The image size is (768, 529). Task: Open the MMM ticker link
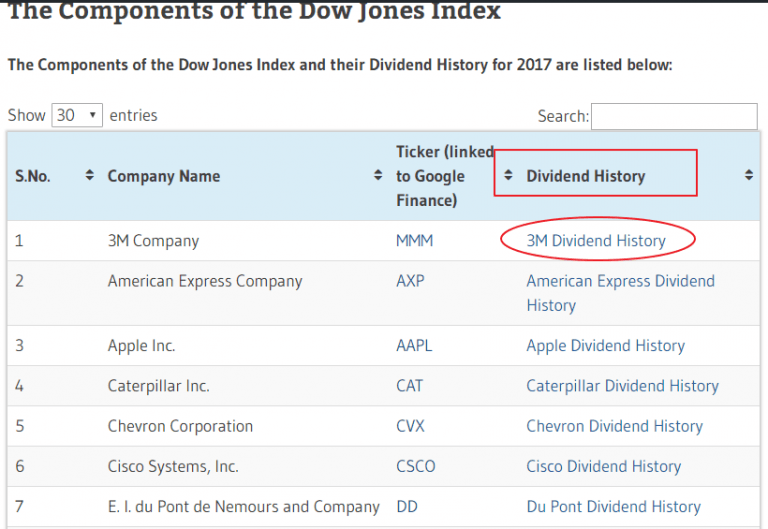[414, 240]
